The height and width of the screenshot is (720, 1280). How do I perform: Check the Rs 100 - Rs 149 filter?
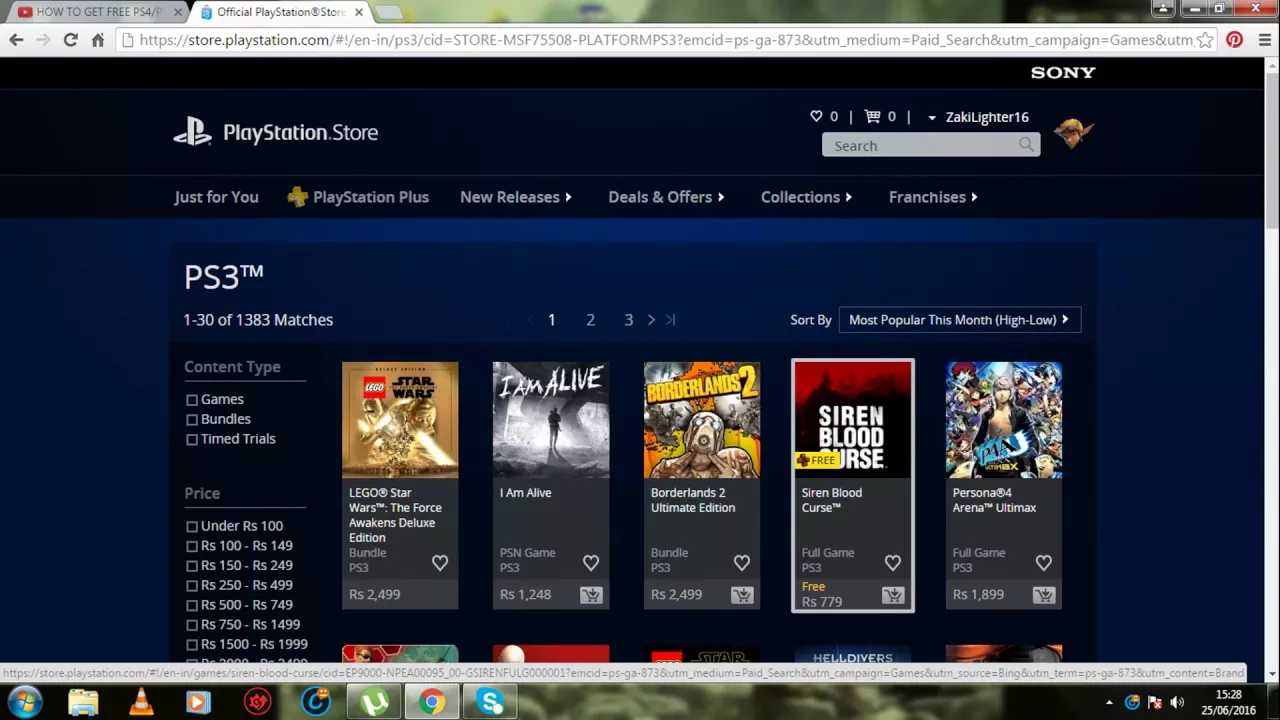[x=192, y=546]
